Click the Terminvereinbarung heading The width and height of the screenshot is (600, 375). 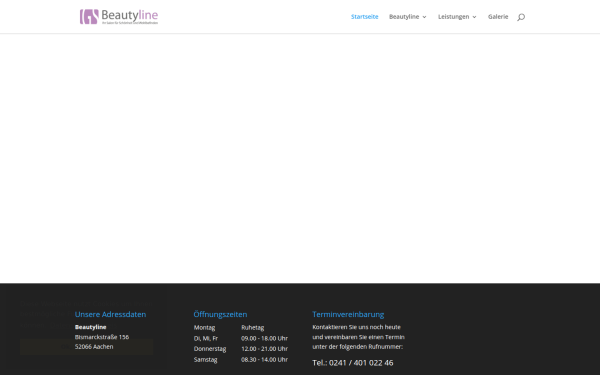pos(348,314)
